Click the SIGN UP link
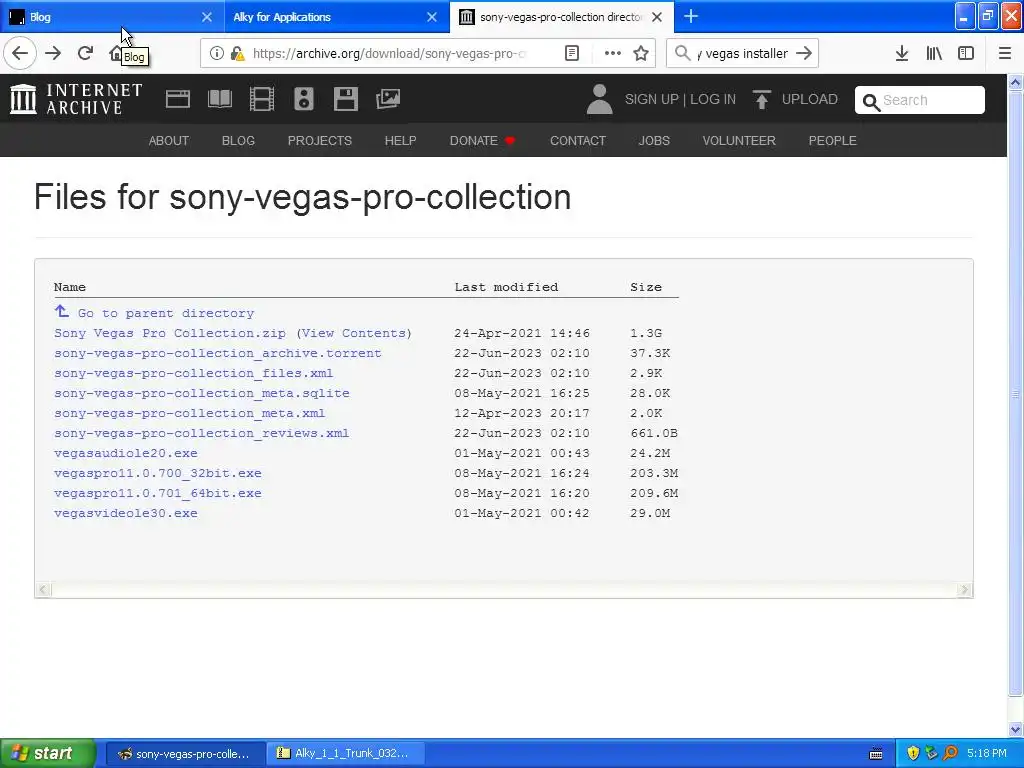 (x=652, y=99)
